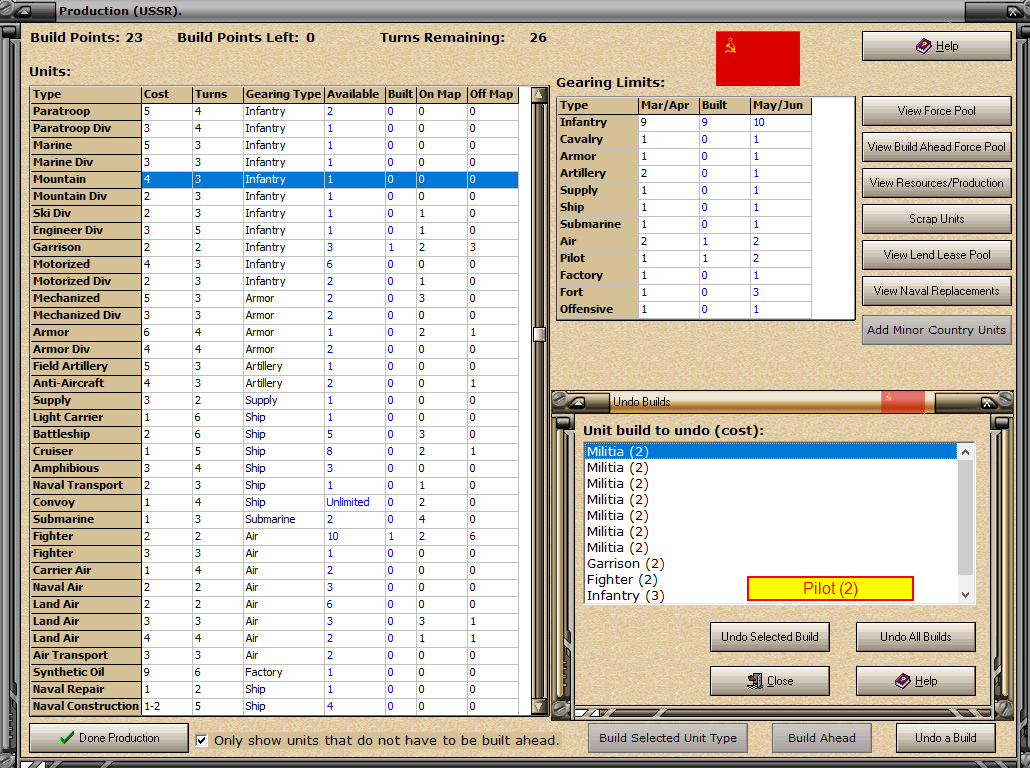1030x768 pixels.
Task: Click Build Selected Unit Type
Action: pyautogui.click(x=667, y=738)
